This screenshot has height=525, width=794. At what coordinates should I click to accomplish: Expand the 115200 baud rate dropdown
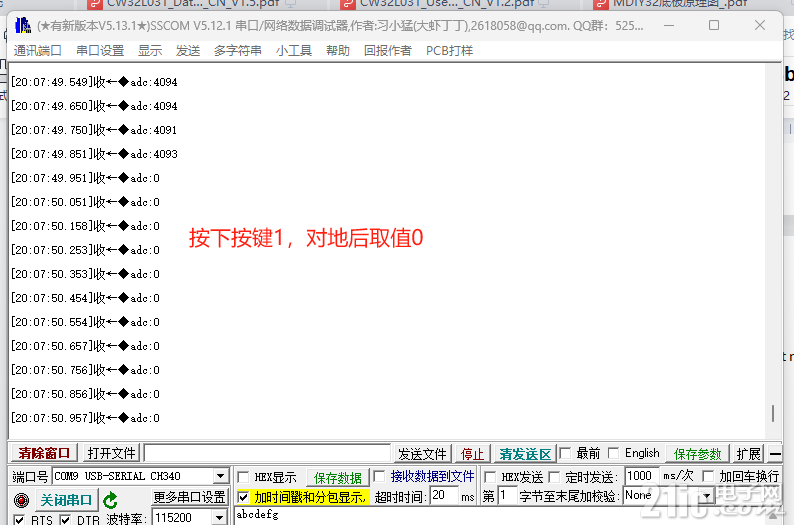coord(219,517)
